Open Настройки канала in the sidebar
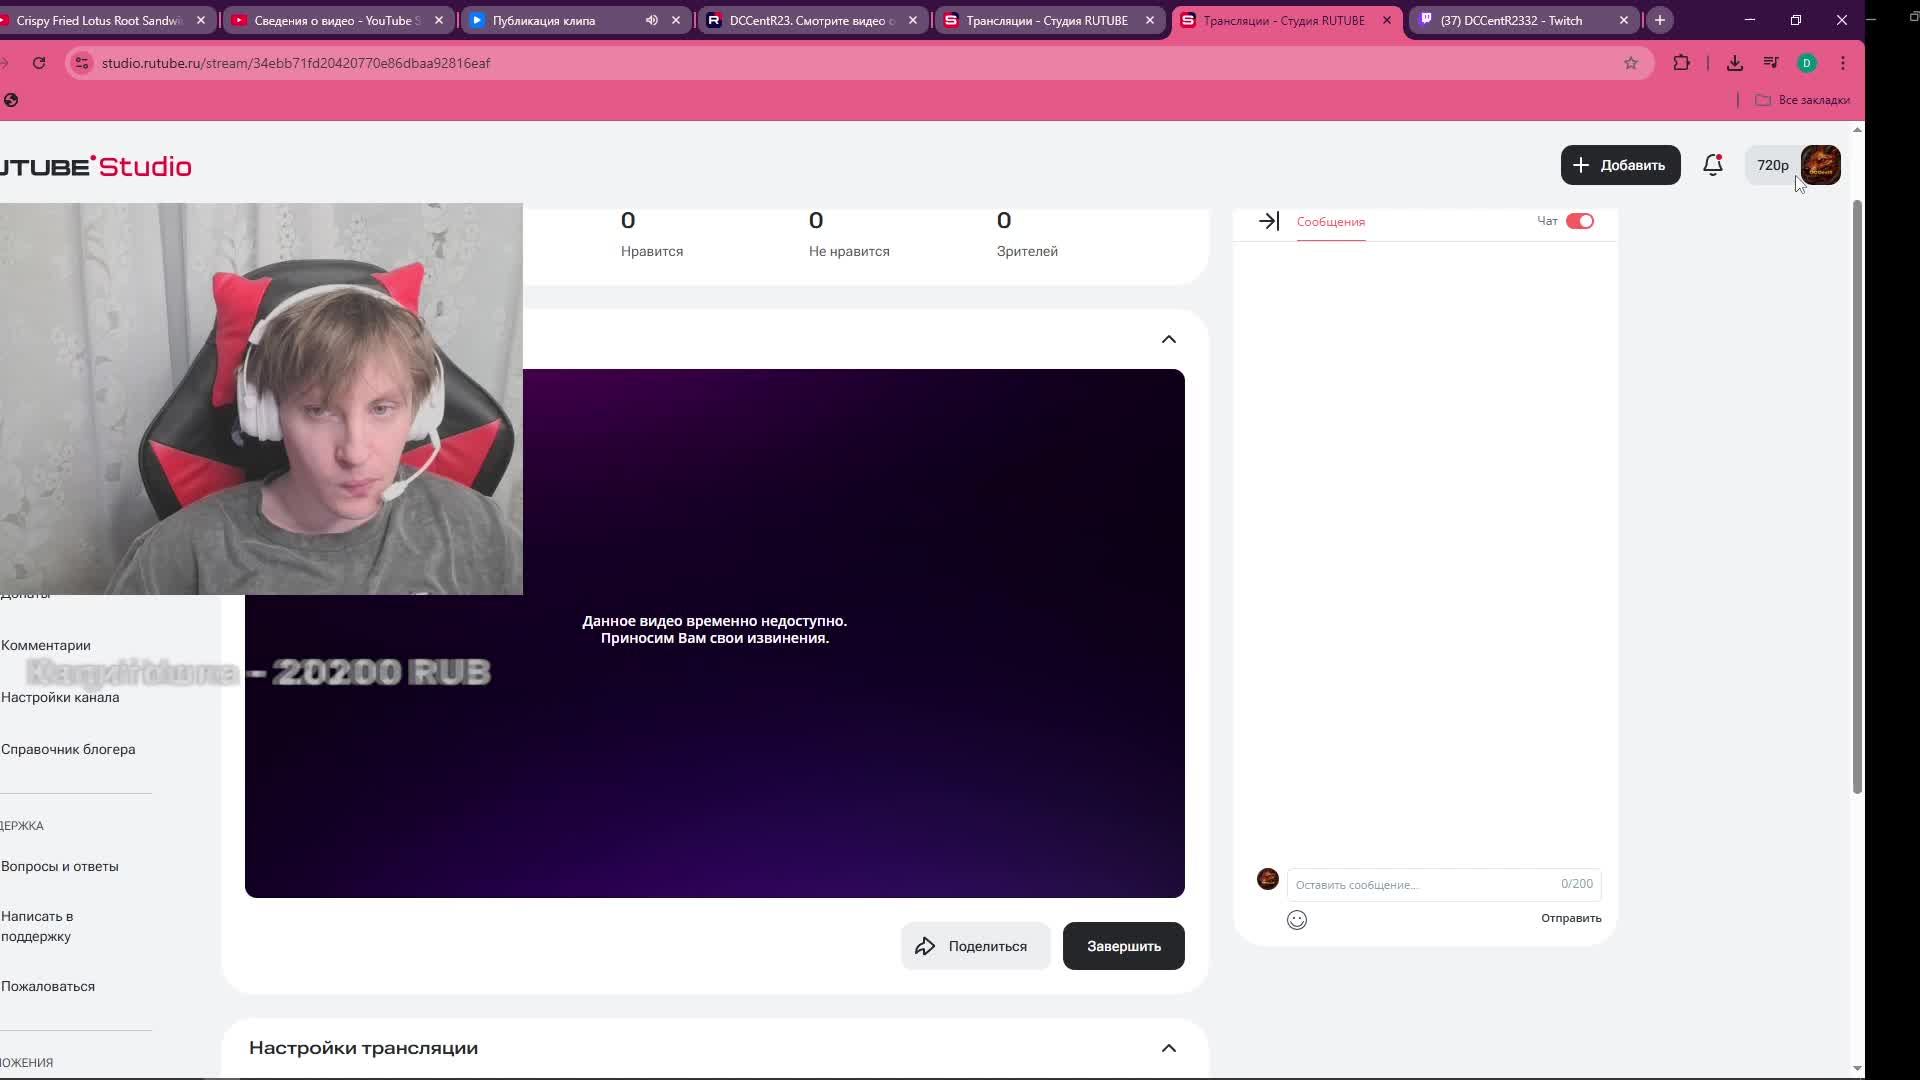 60,697
